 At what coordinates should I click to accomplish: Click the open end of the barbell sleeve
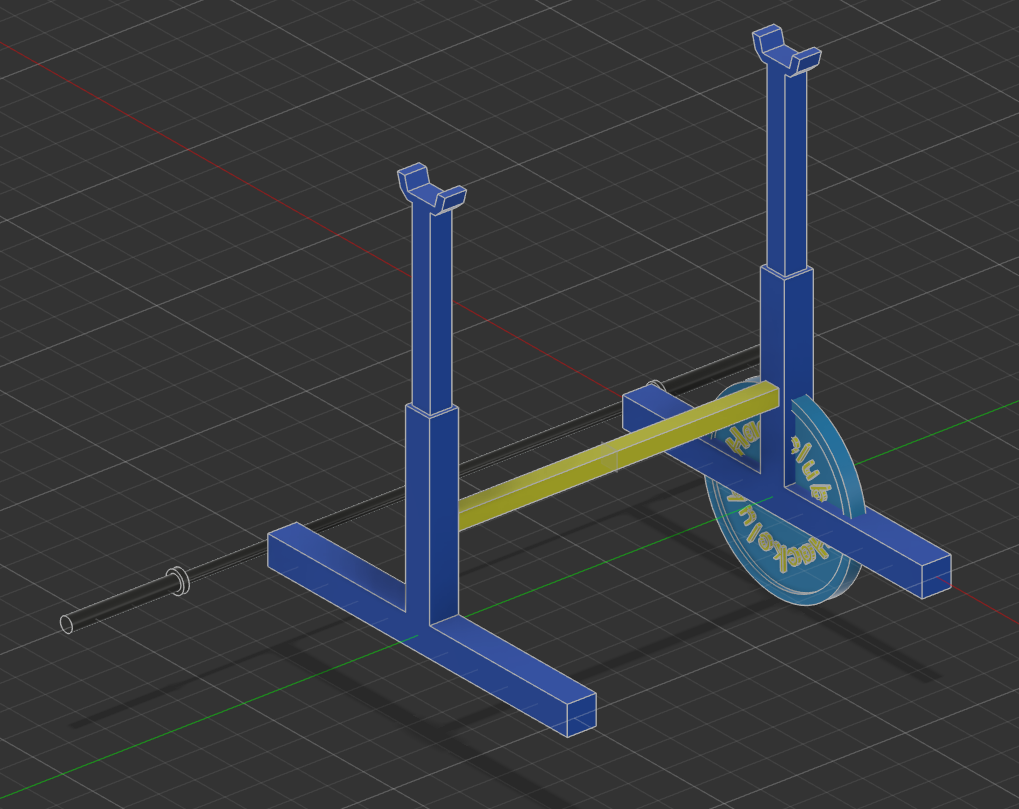click(x=66, y=624)
